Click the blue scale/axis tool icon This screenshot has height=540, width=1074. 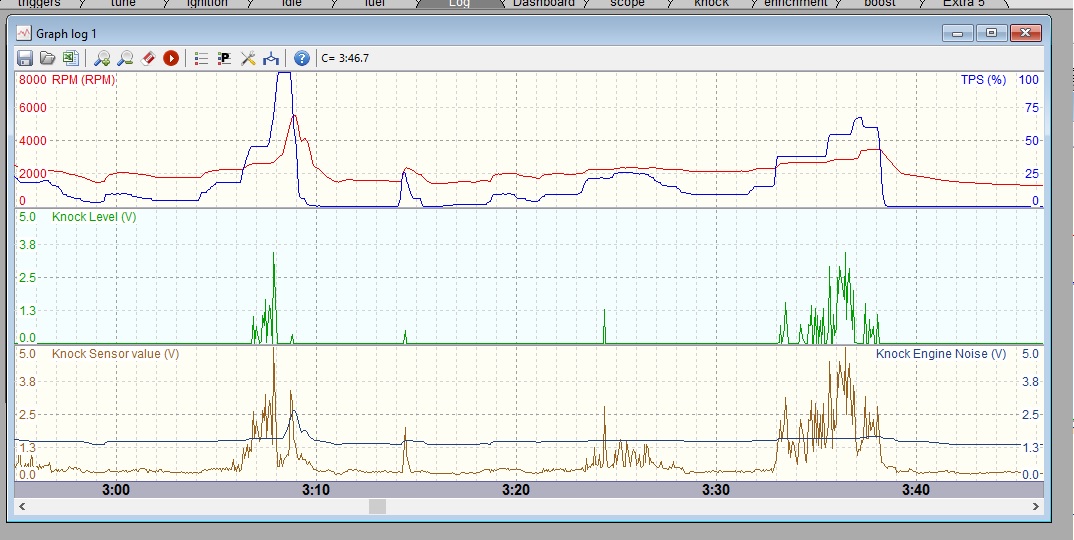click(271, 58)
